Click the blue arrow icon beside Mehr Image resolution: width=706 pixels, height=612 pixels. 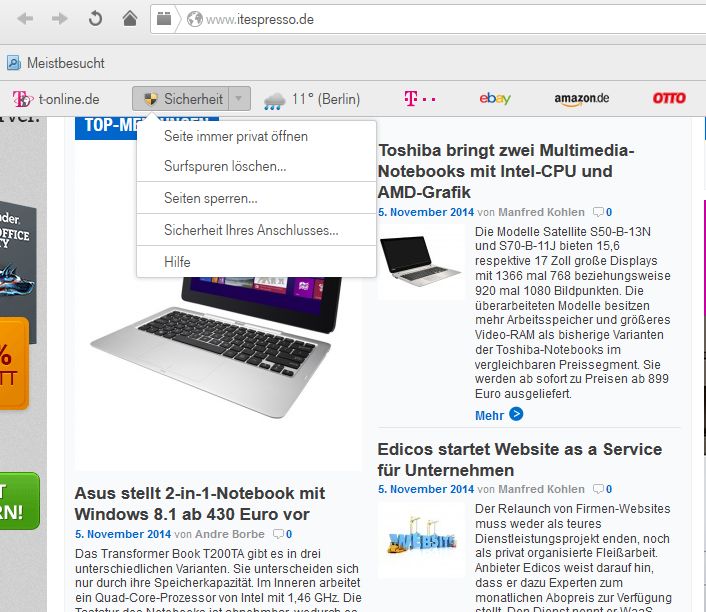tap(516, 414)
